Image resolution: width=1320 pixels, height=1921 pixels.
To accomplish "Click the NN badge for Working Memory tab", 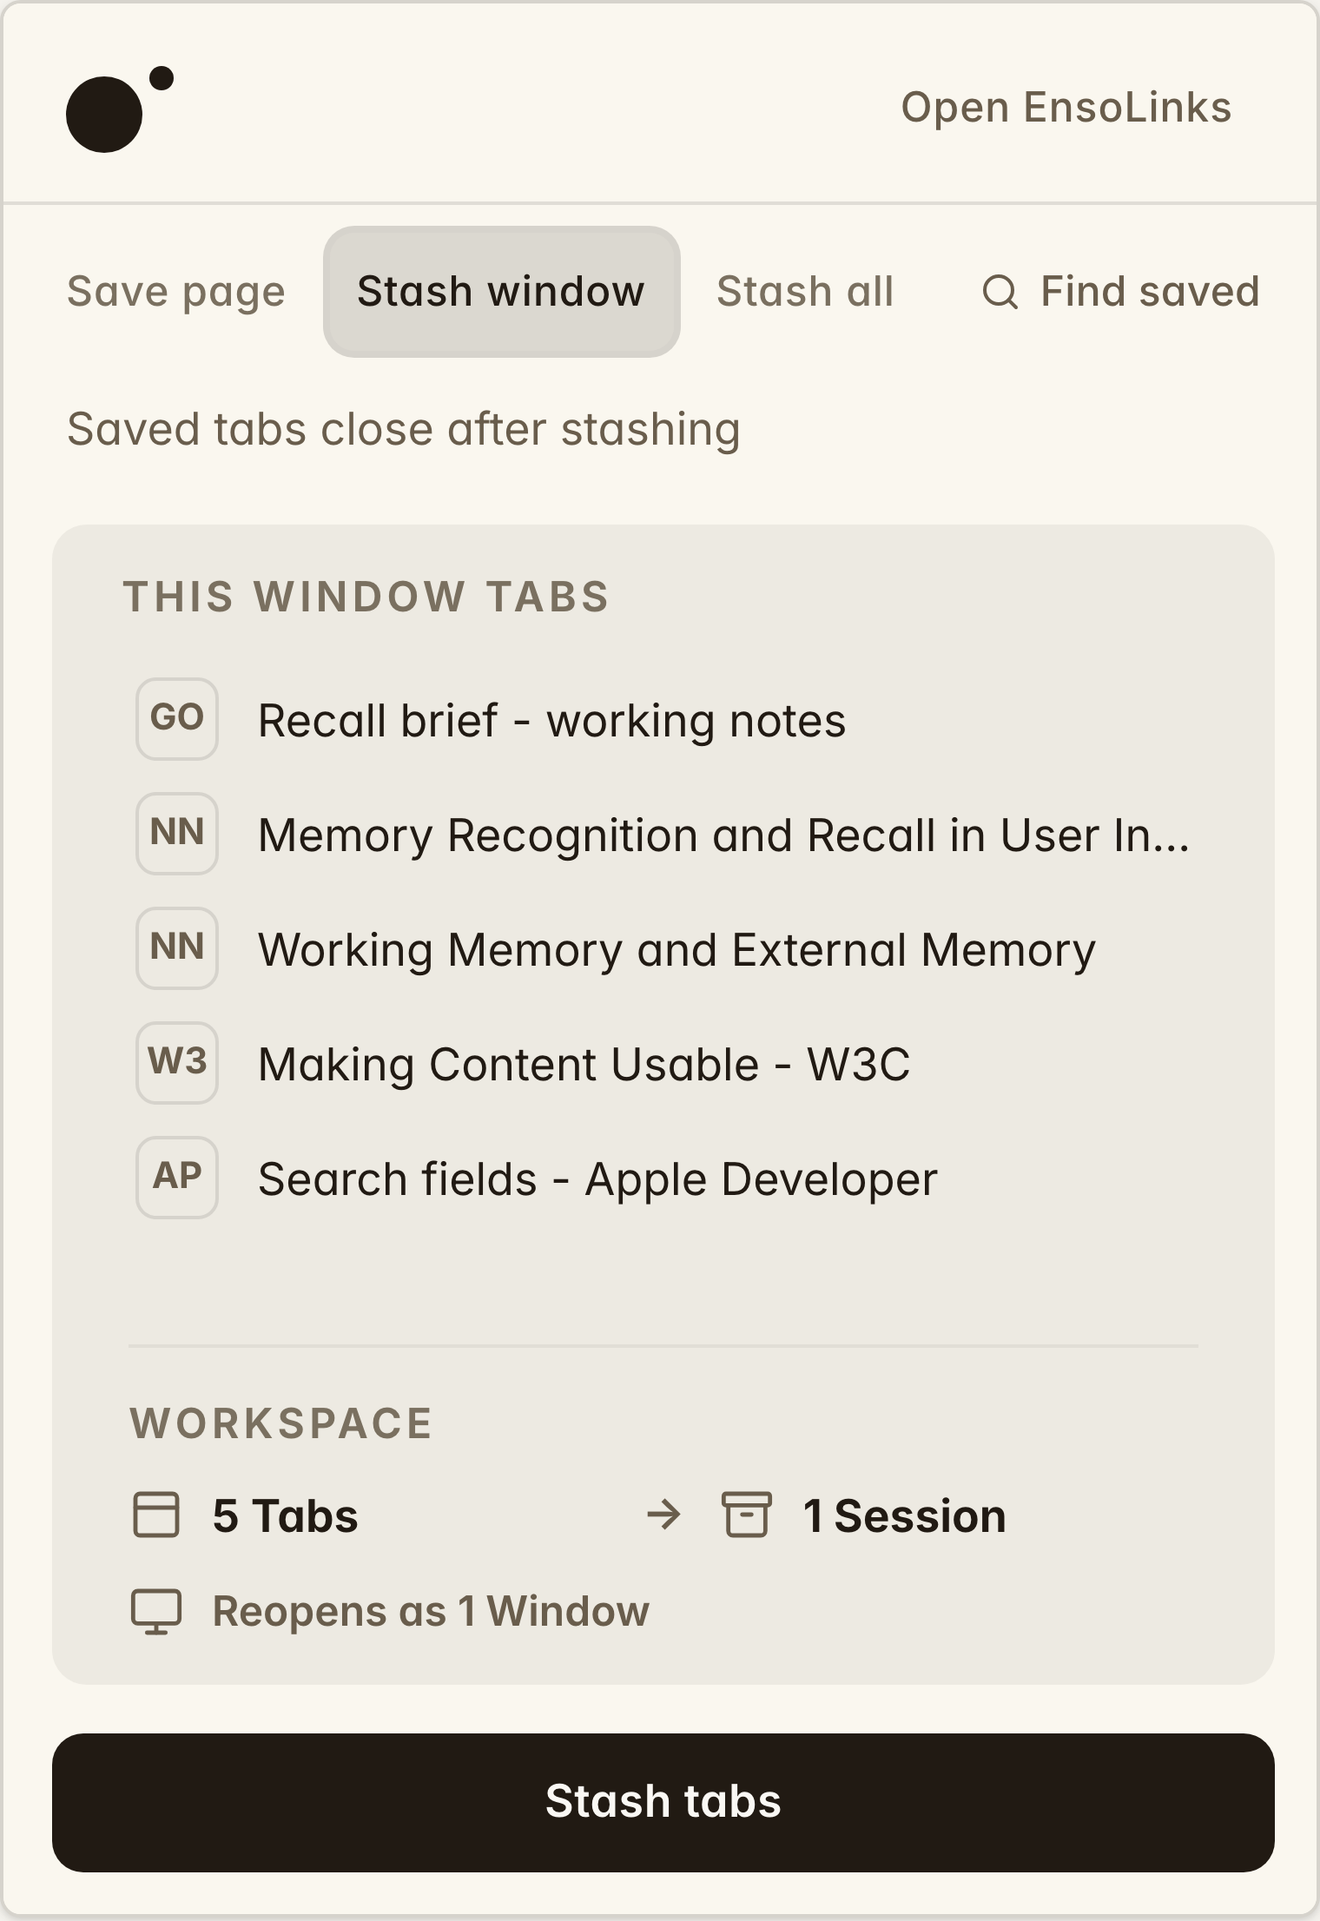I will tap(177, 948).
